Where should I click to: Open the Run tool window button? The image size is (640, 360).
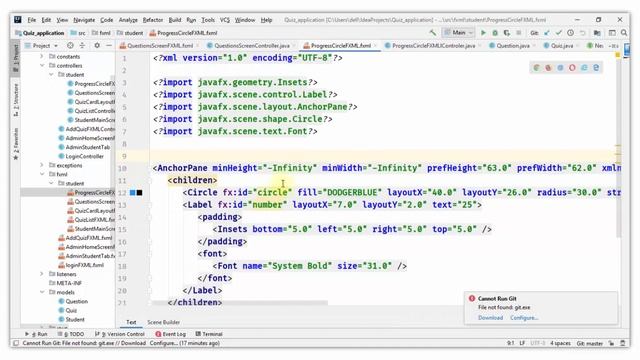point(36,334)
